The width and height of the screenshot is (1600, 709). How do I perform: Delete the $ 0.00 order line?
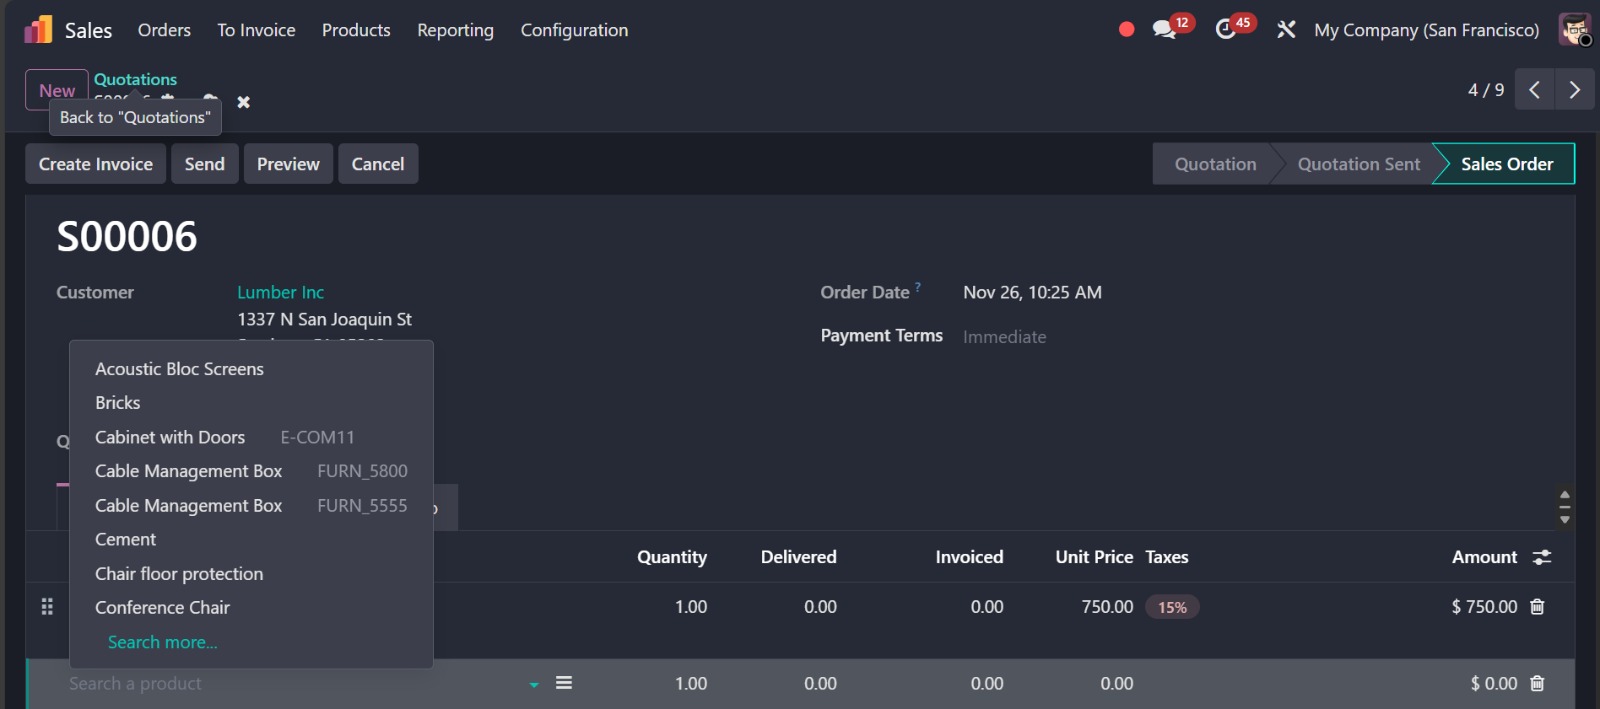pos(1538,684)
